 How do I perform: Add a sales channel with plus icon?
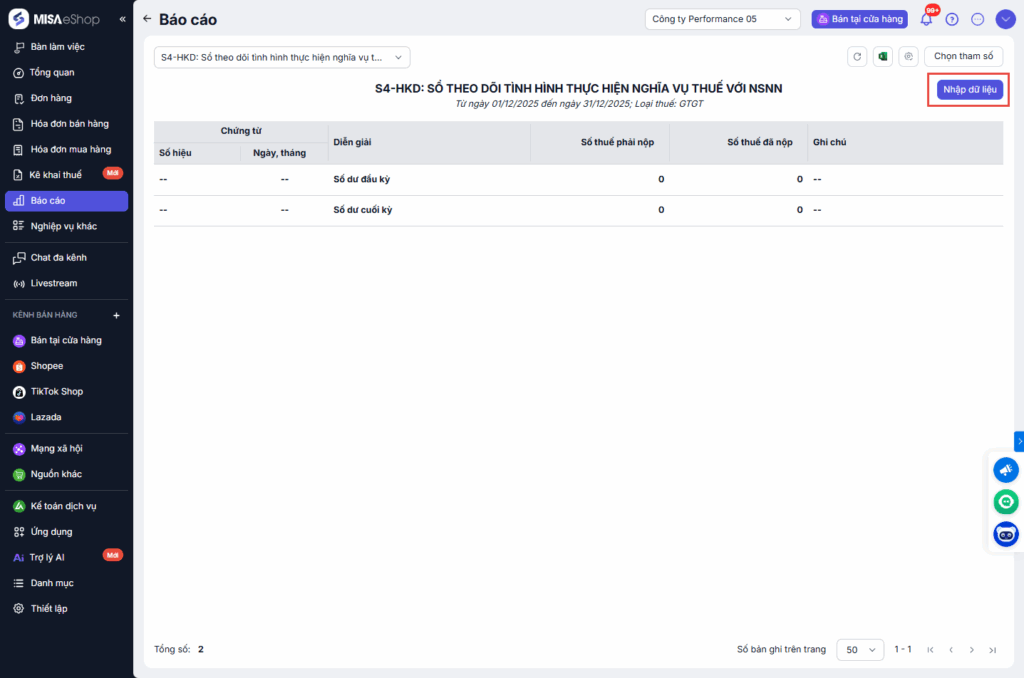(116, 315)
